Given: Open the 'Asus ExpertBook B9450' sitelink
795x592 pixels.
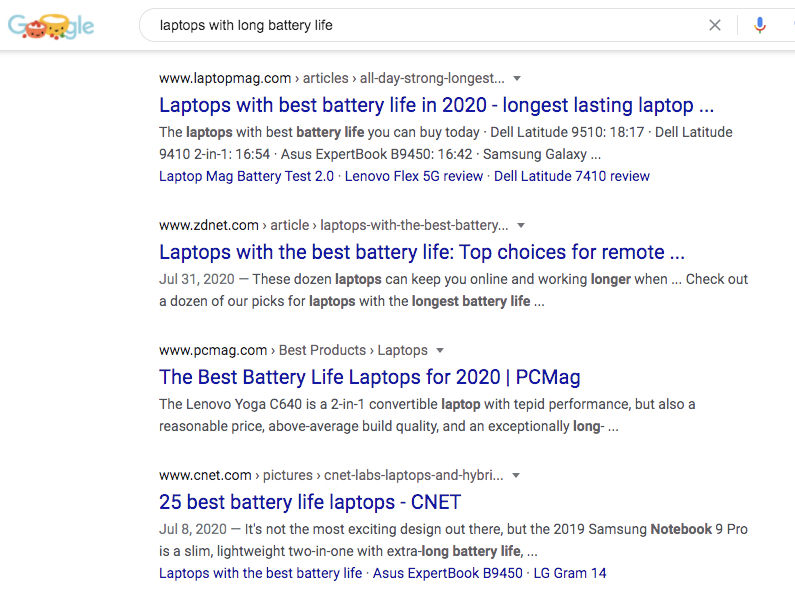Looking at the screenshot, I should coord(448,573).
